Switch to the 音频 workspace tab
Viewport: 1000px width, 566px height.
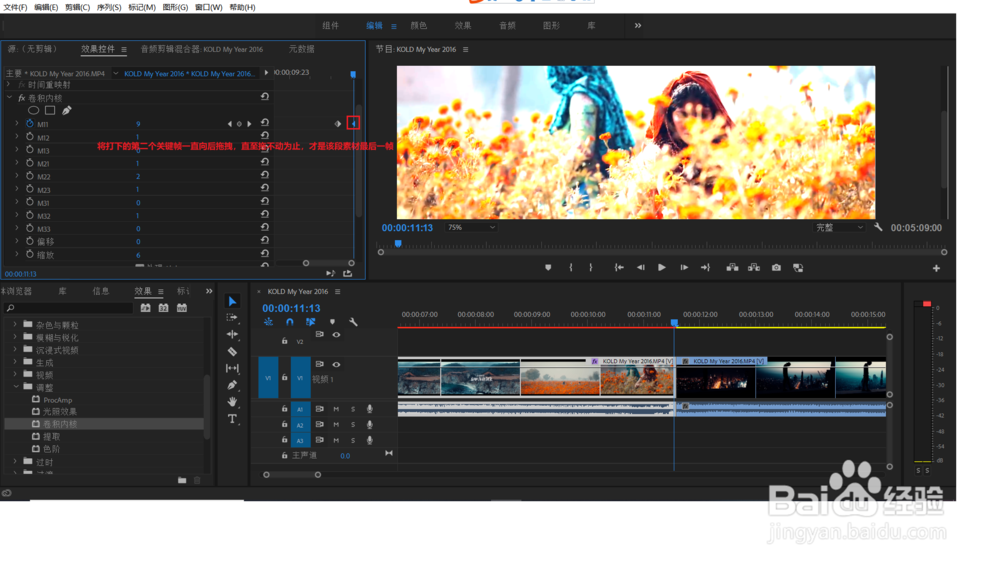[507, 26]
